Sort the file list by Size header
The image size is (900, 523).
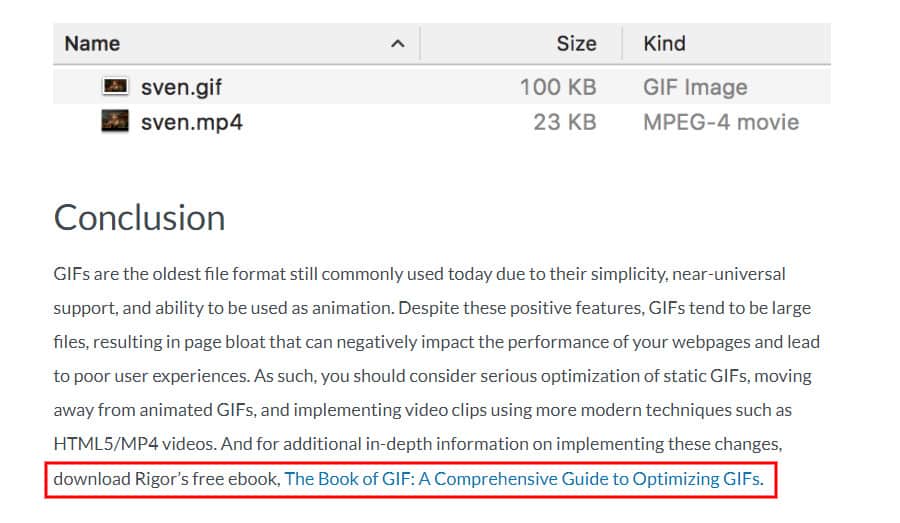point(576,44)
